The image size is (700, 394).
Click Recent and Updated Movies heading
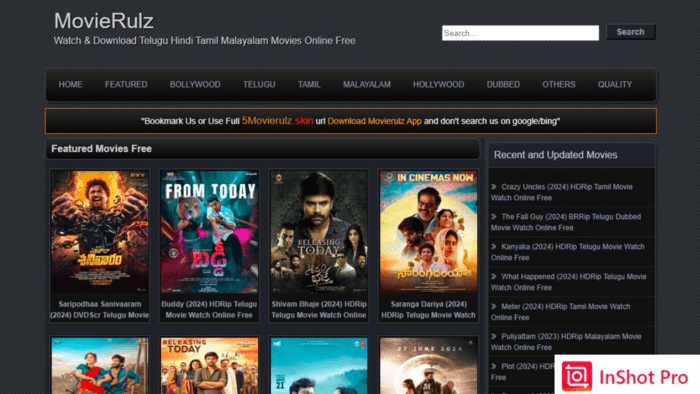555,155
